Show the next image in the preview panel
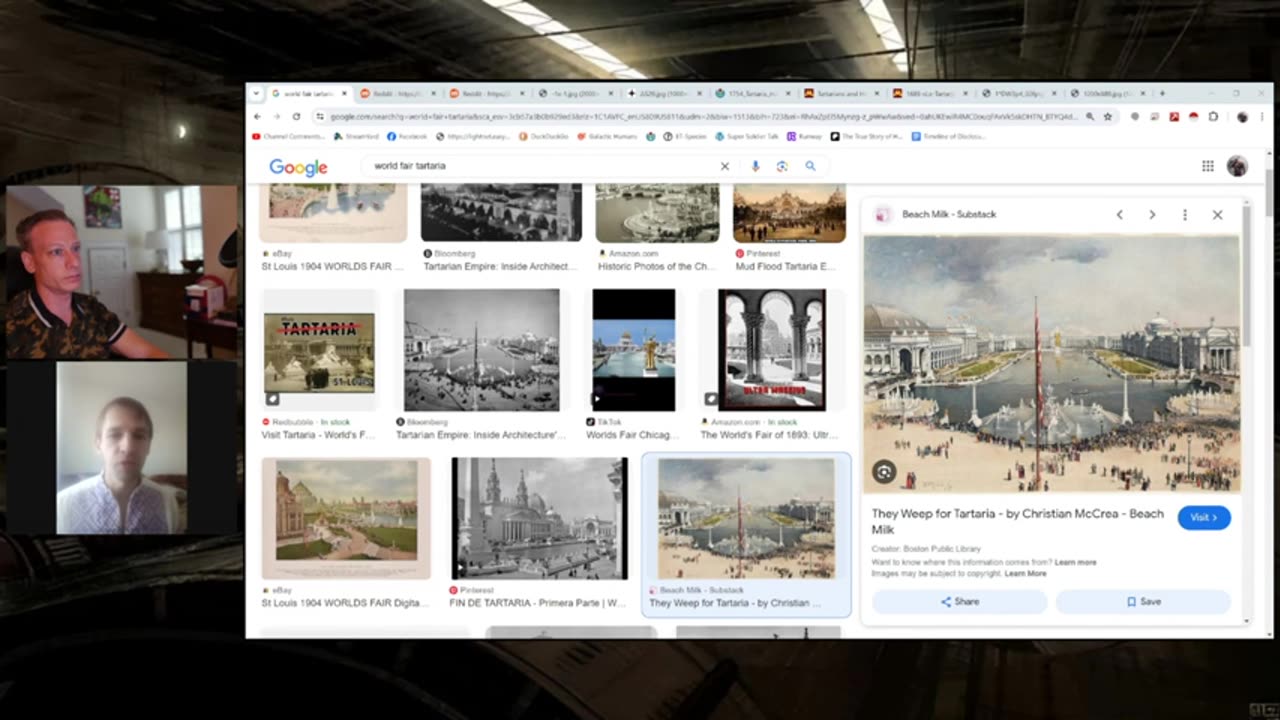This screenshot has width=1280, height=720. pyautogui.click(x=1152, y=214)
